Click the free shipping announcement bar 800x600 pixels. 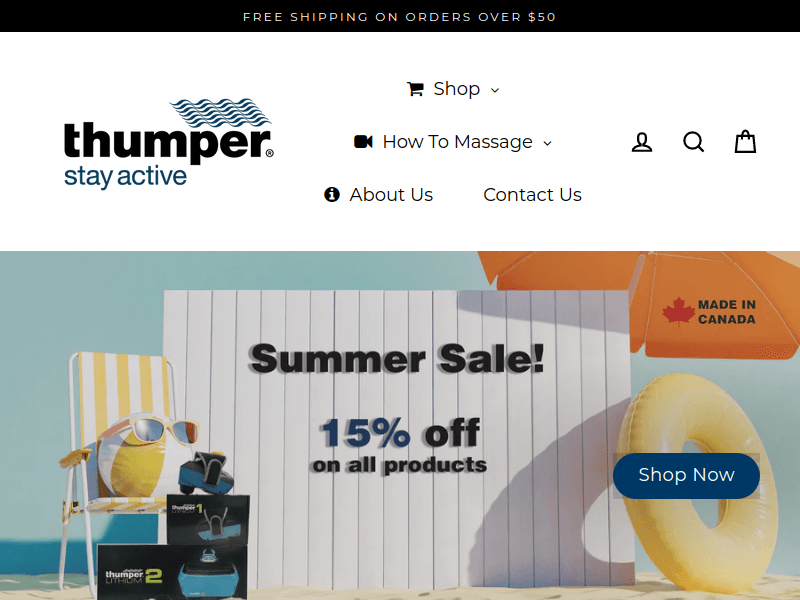pos(400,16)
